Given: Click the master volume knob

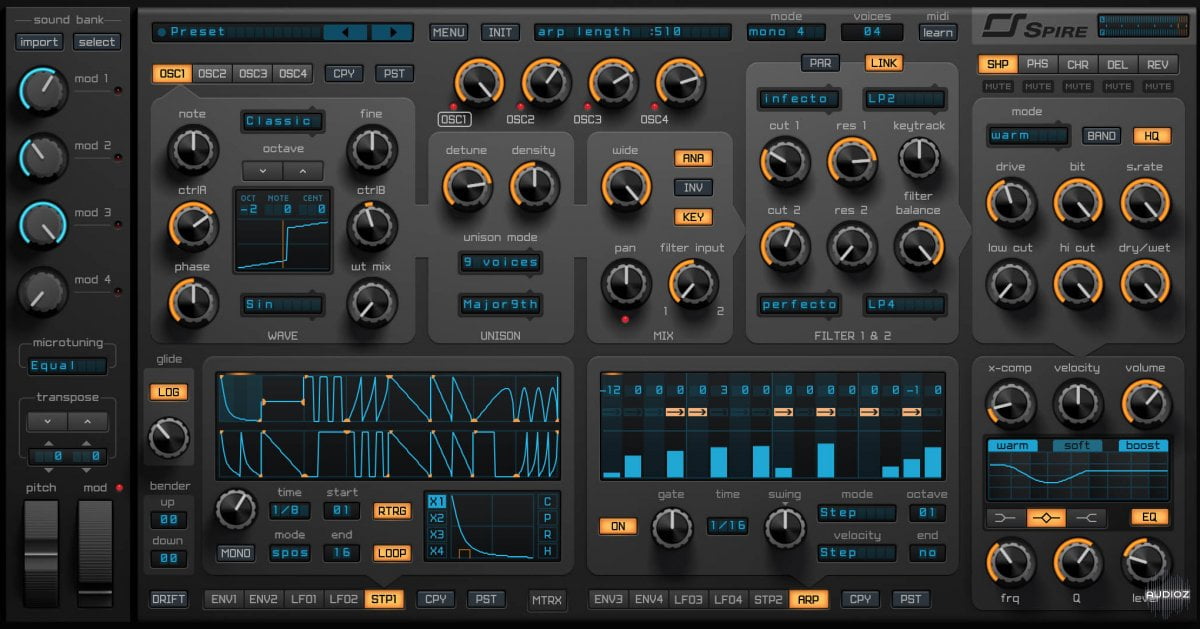Looking at the screenshot, I should point(1145,404).
